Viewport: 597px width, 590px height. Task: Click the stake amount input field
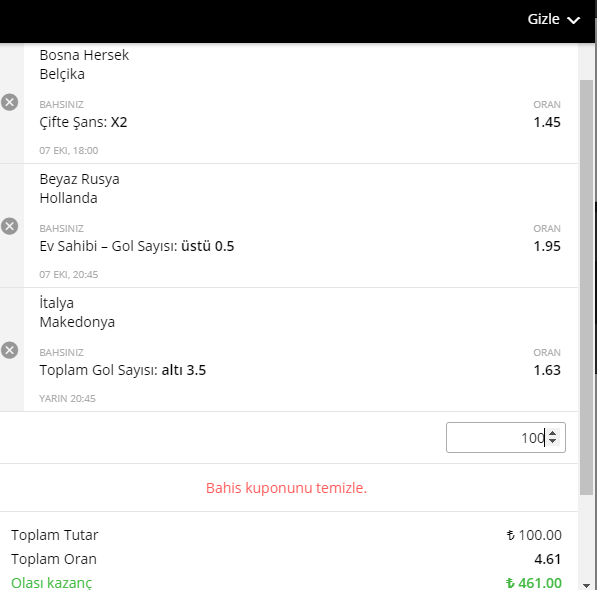506,437
